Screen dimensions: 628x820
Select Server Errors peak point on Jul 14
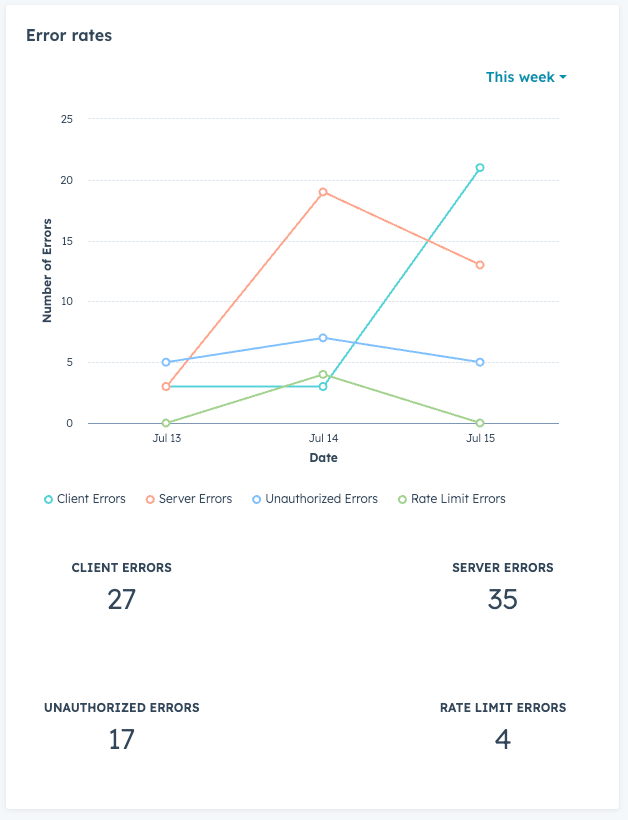tap(323, 192)
